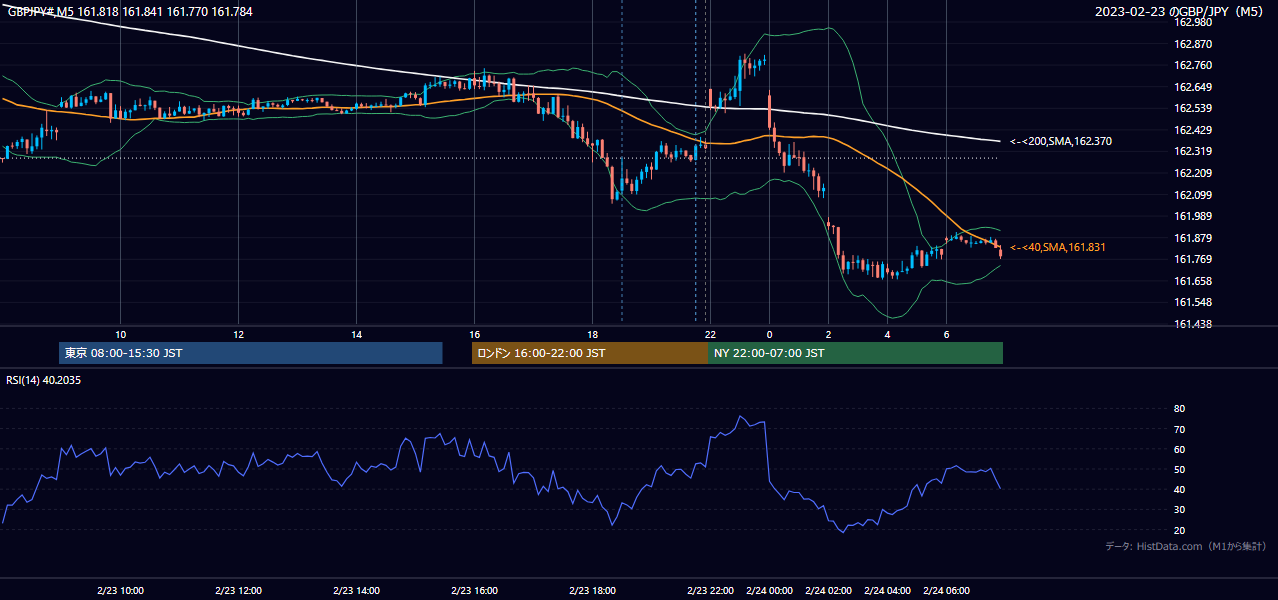1278x600 pixels.
Task: Click the 2/24 02:00 date label
Action: [828, 591]
